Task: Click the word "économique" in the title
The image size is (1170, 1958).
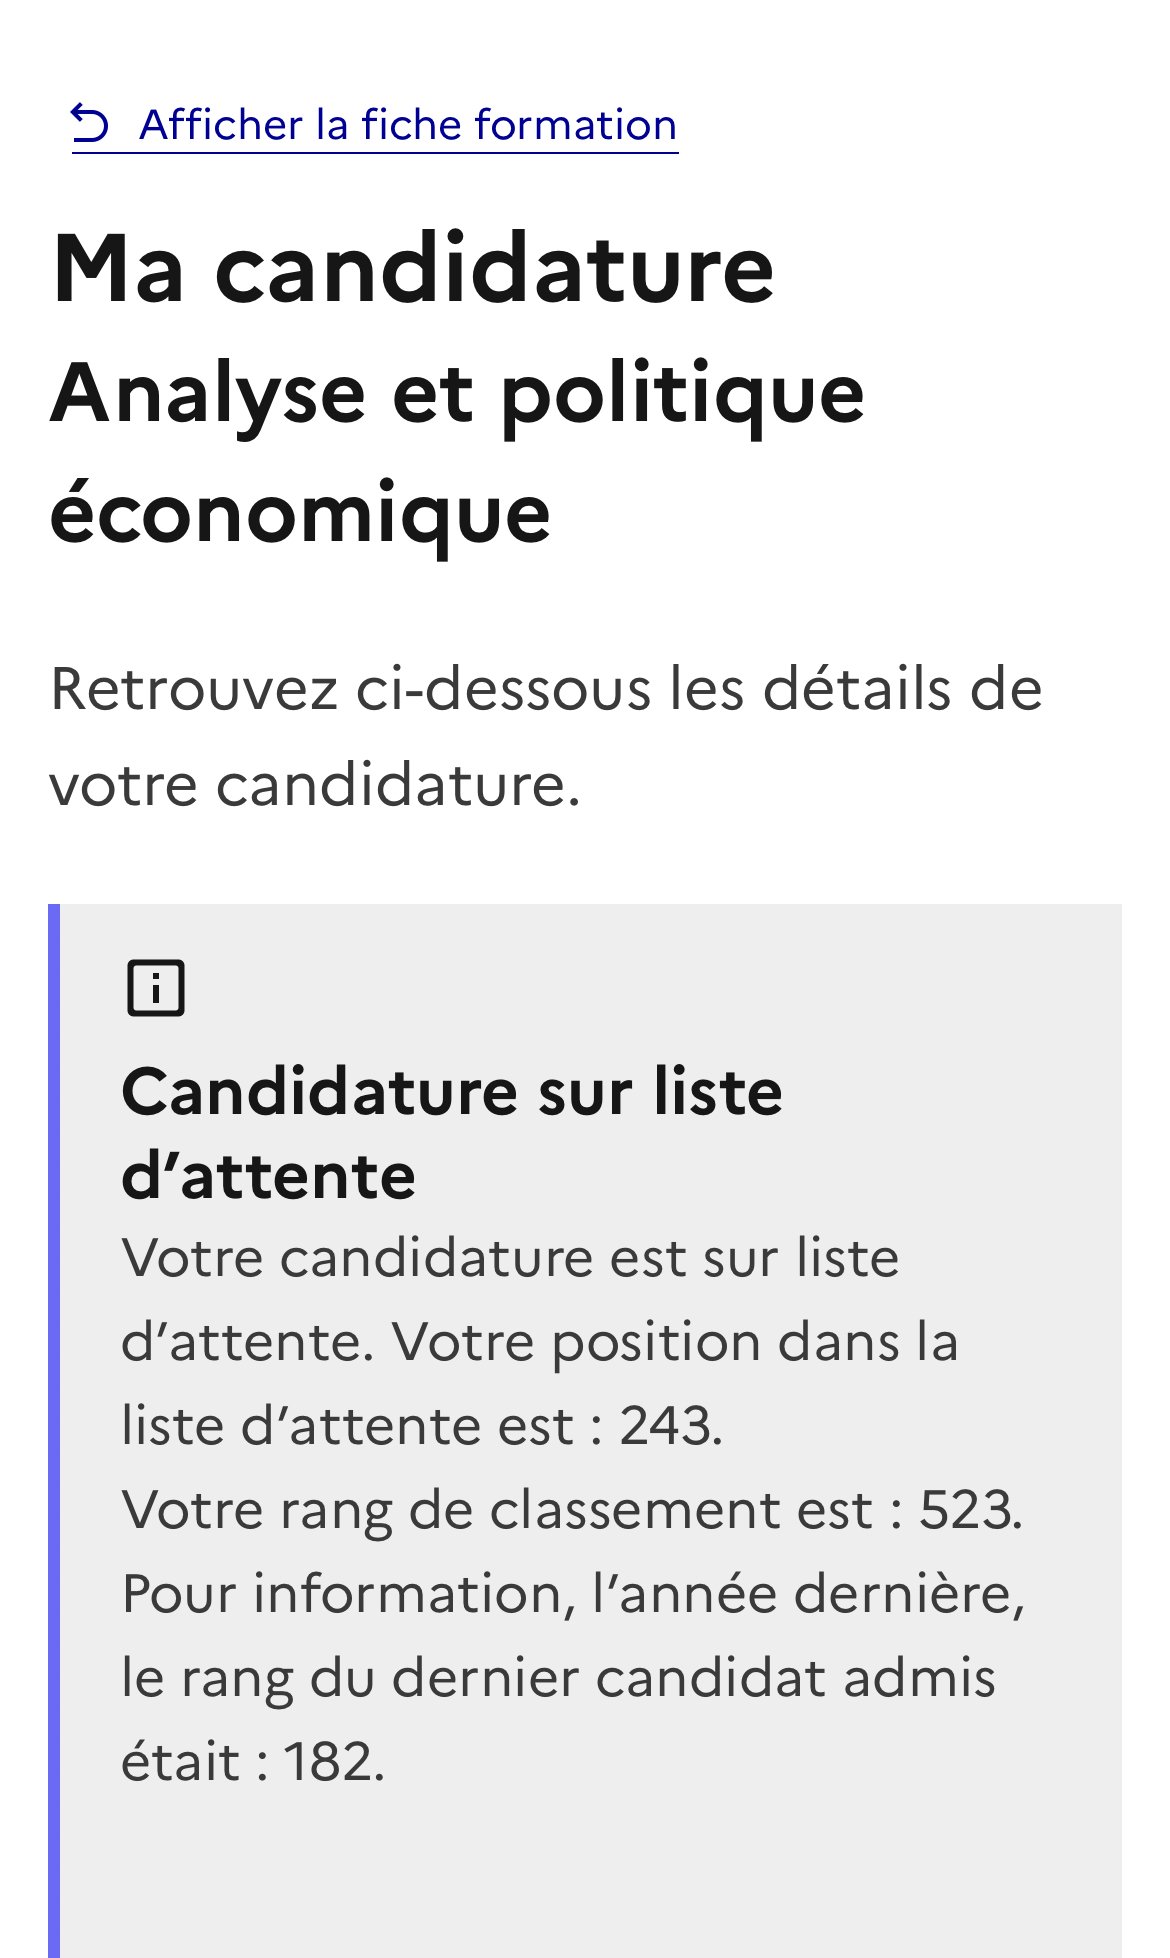Action: pyautogui.click(x=300, y=513)
